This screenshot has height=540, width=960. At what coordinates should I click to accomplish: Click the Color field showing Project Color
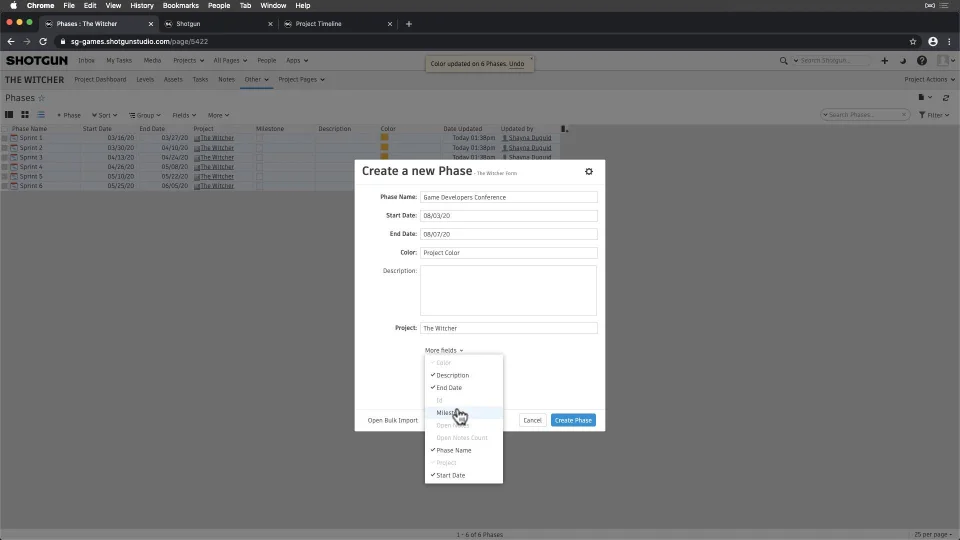point(509,252)
